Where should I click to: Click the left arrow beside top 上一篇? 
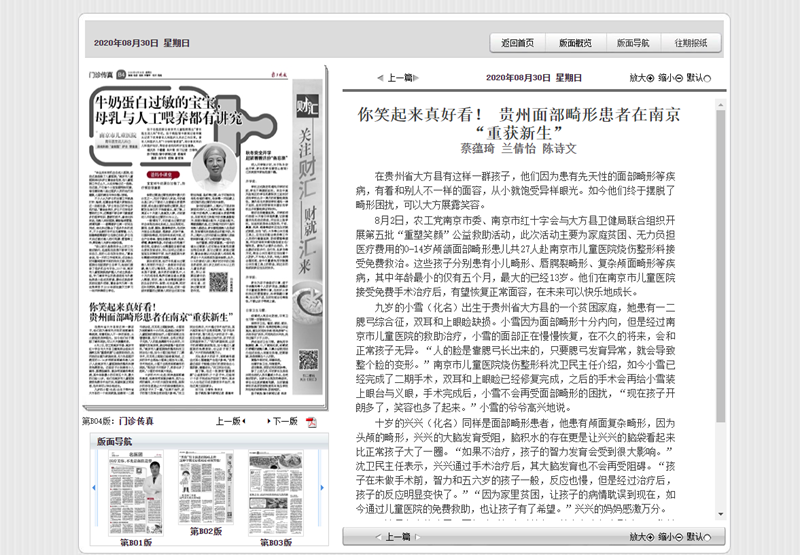pos(380,78)
